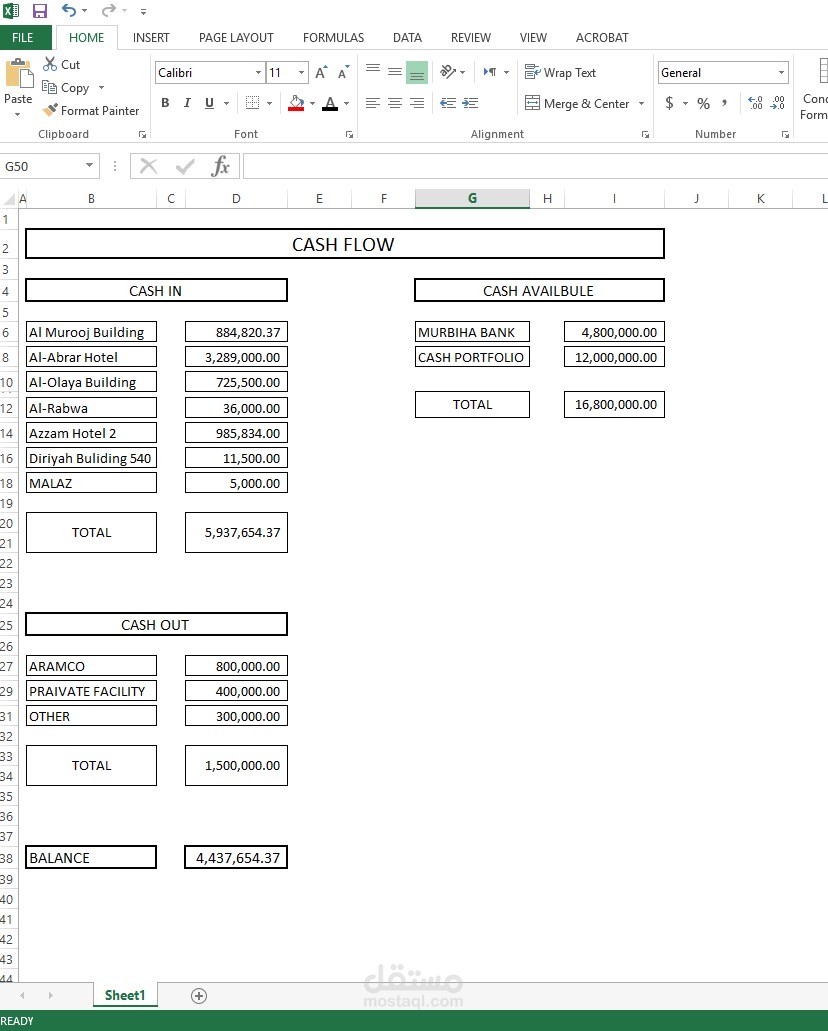
Task: Click the Borders icon
Action: tap(252, 103)
